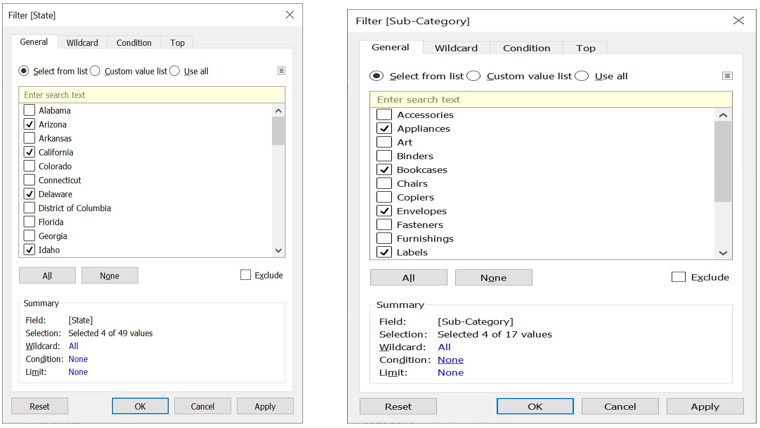
Task: Apply the State filter
Action: tap(265, 406)
